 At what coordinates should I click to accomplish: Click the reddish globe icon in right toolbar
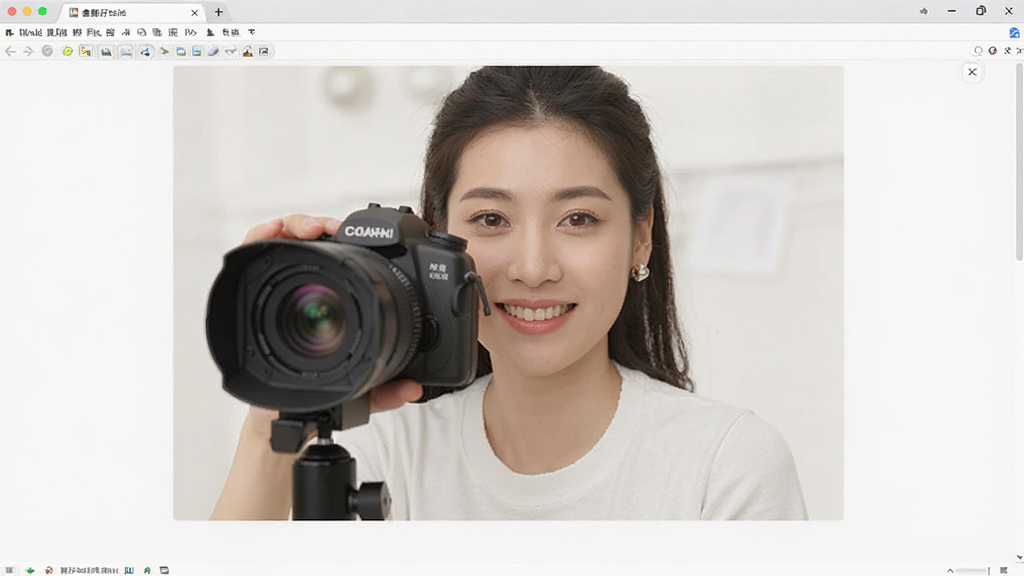[x=993, y=50]
